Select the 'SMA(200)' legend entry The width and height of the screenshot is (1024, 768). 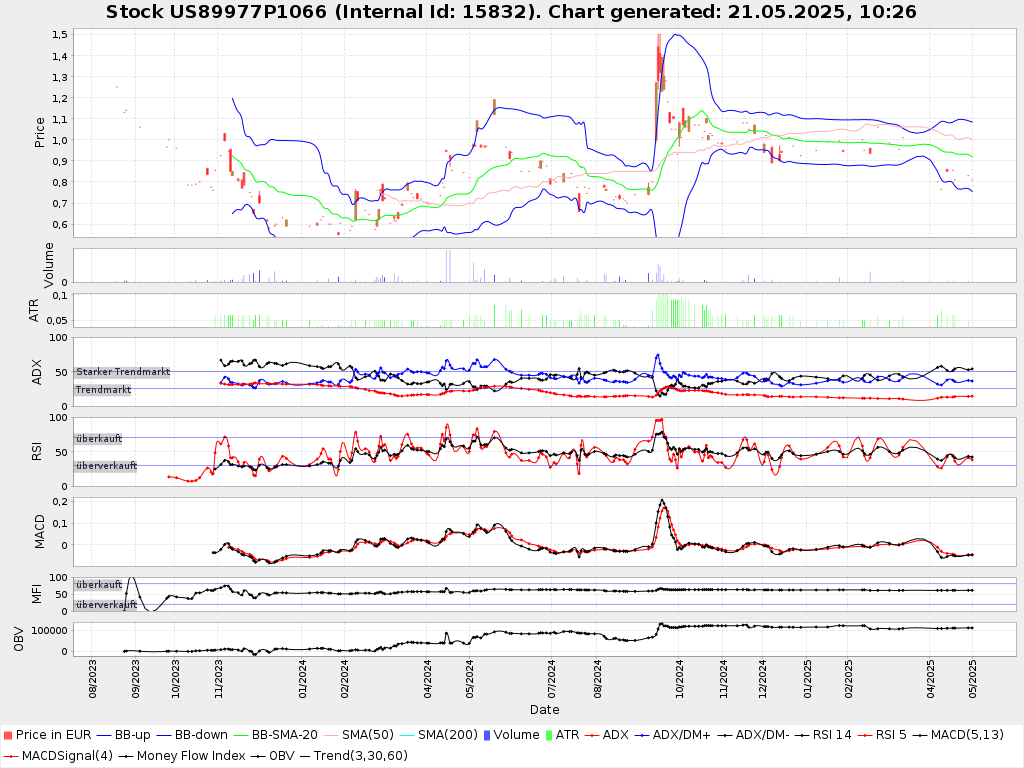[438, 735]
